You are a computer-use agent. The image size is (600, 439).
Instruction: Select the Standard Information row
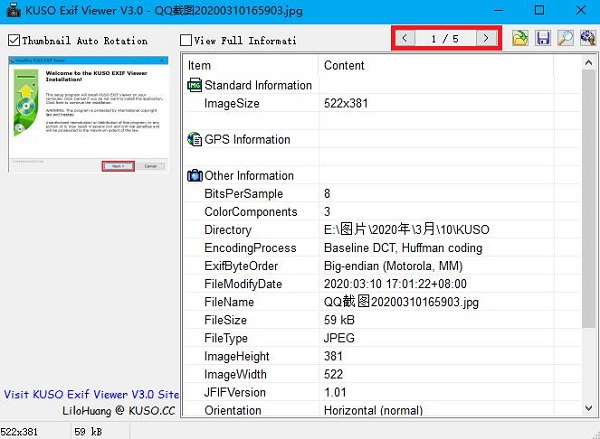point(382,85)
